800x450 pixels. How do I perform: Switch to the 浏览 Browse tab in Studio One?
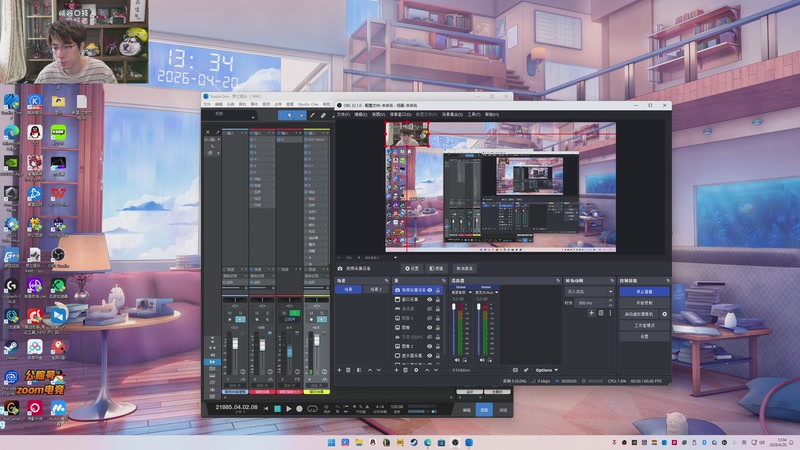click(503, 410)
